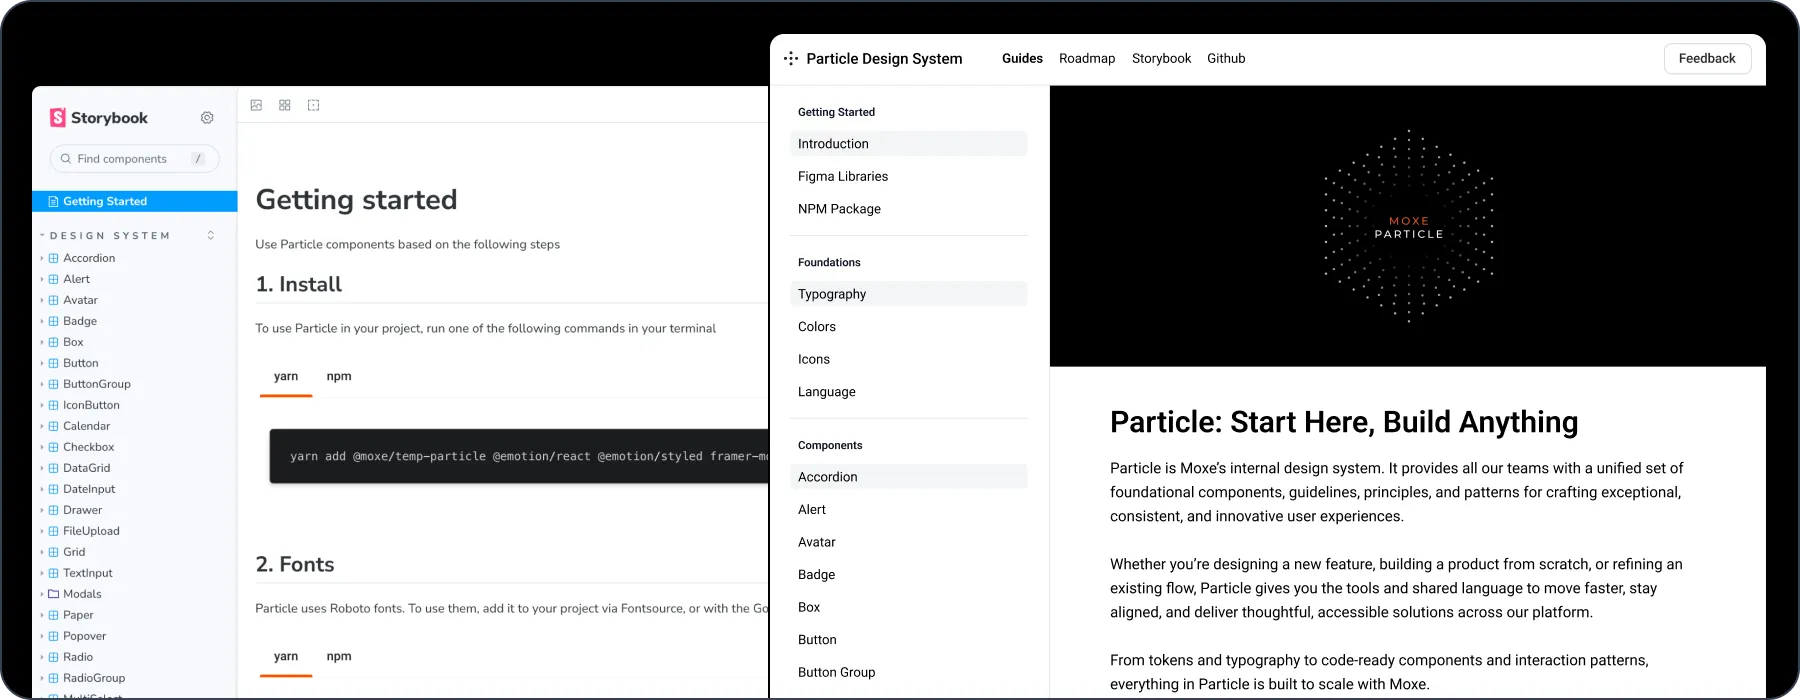Viewport: 1800px width, 700px height.
Task: Click the component icon next to IconButton
Action: click(x=54, y=405)
